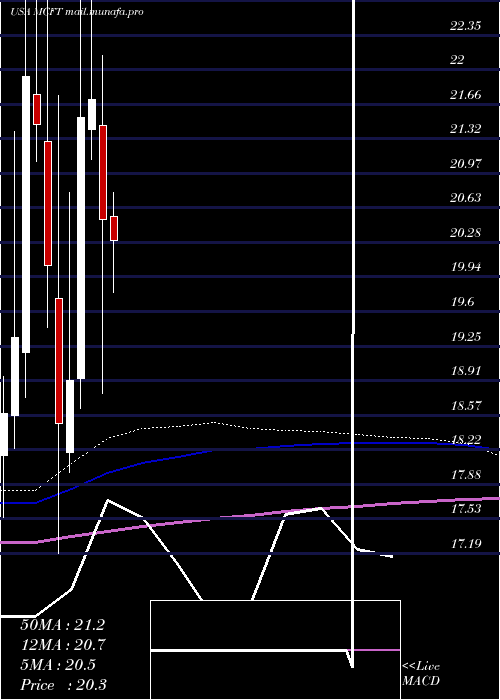Click the 19.6 price axis label
500x700 pixels.
(x=462, y=302)
